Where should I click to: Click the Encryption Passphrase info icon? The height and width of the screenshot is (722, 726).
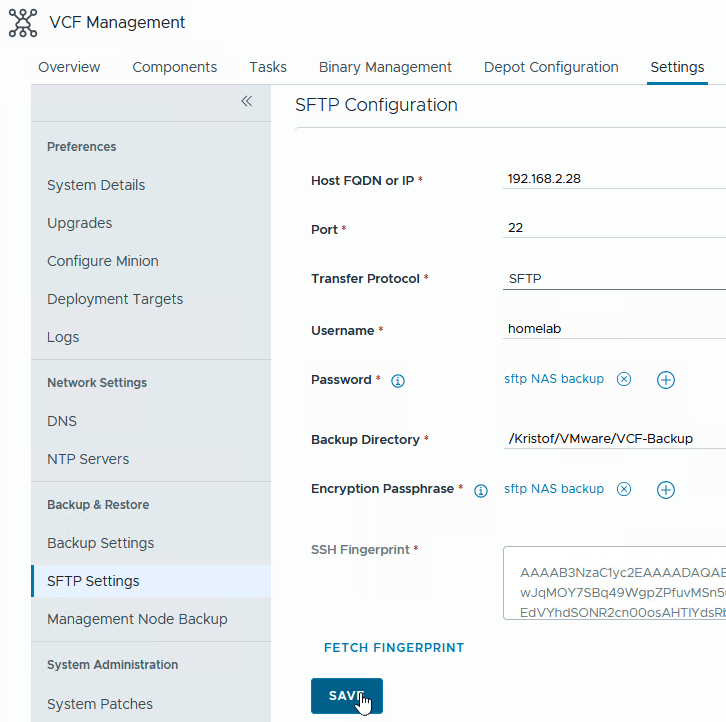click(x=480, y=491)
